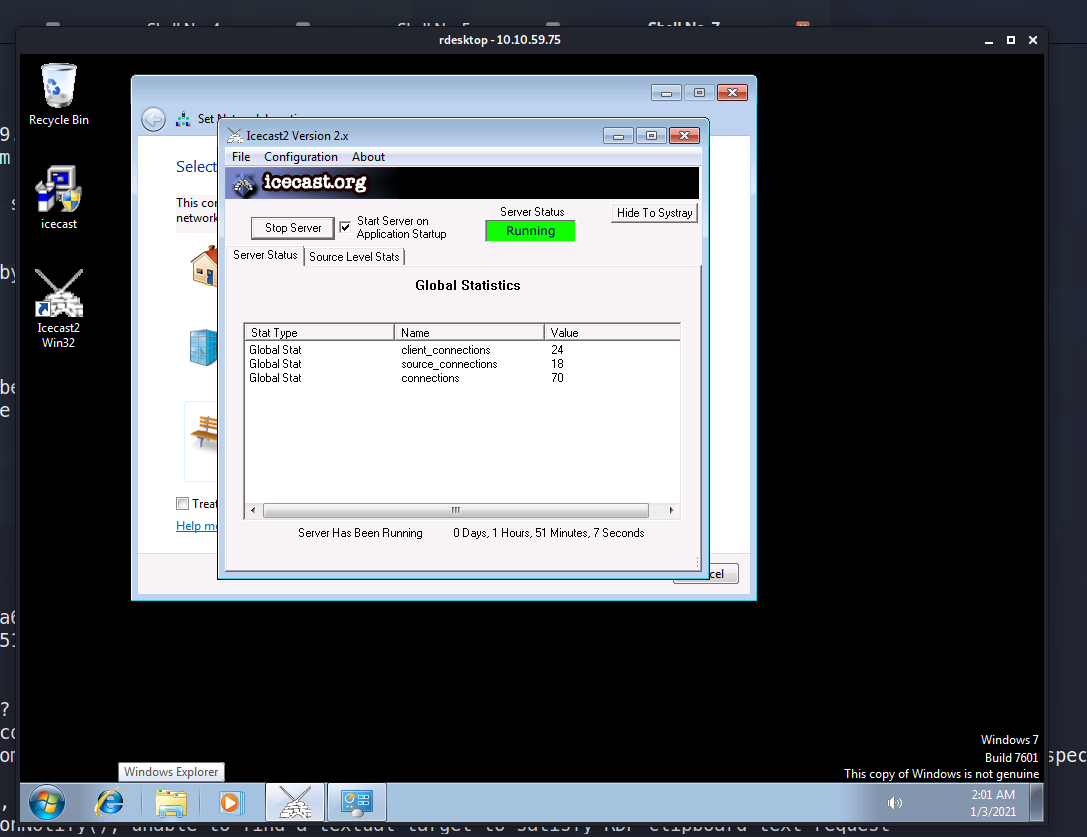This screenshot has height=837, width=1087.
Task: Click the green Running status indicator
Action: [530, 231]
